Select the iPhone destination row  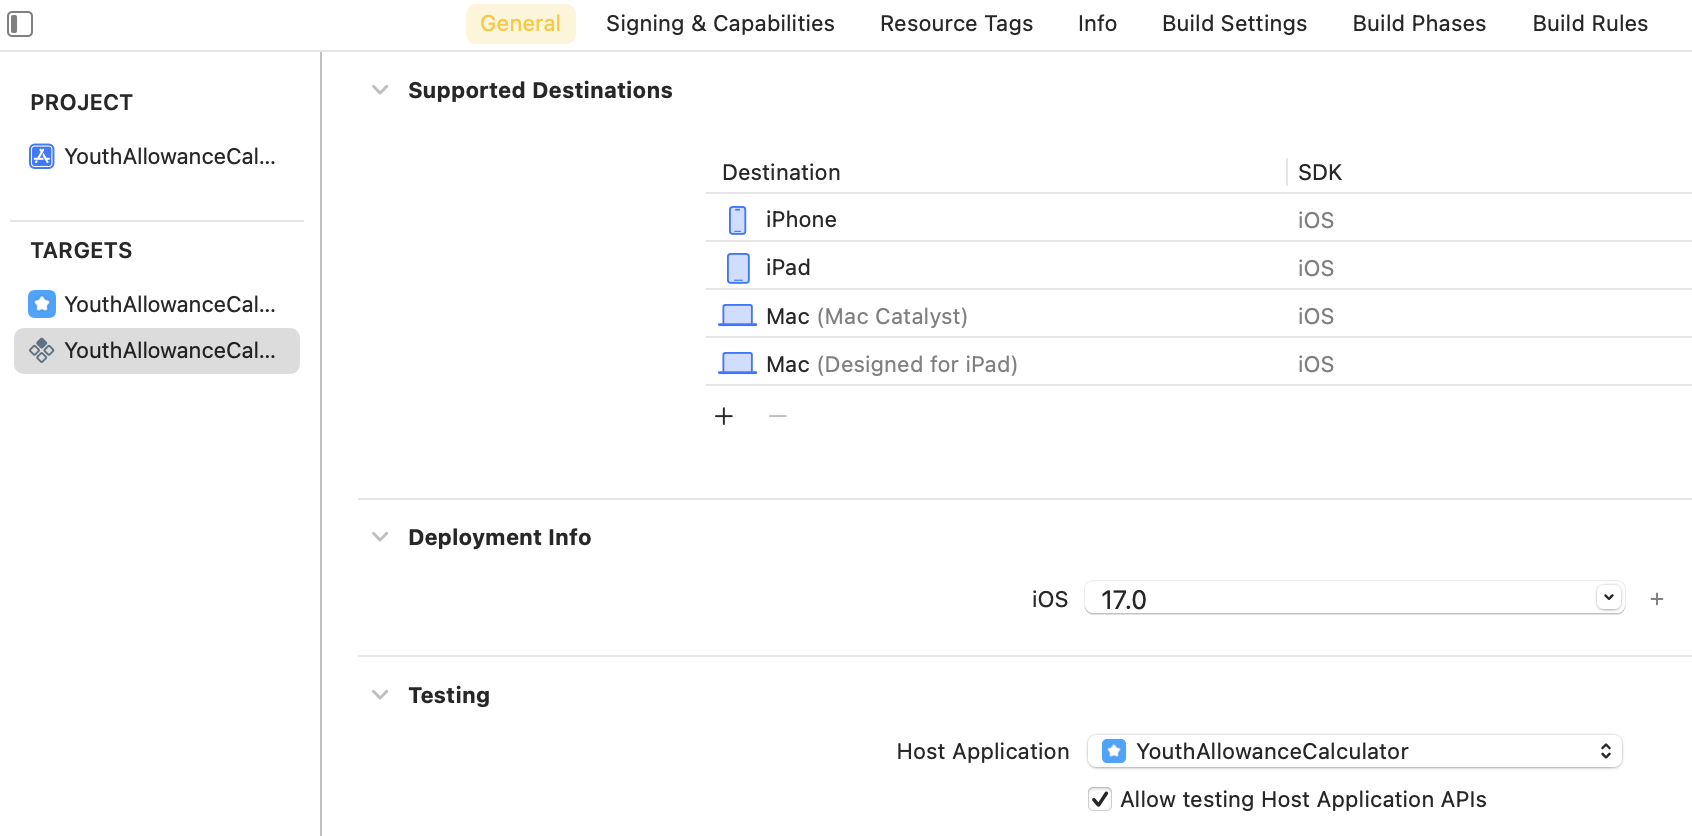[x=1198, y=219]
